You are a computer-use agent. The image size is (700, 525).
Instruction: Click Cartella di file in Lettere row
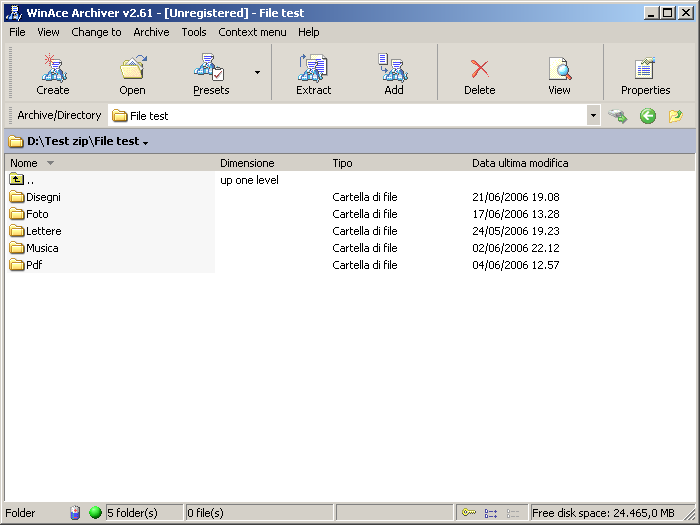365,231
